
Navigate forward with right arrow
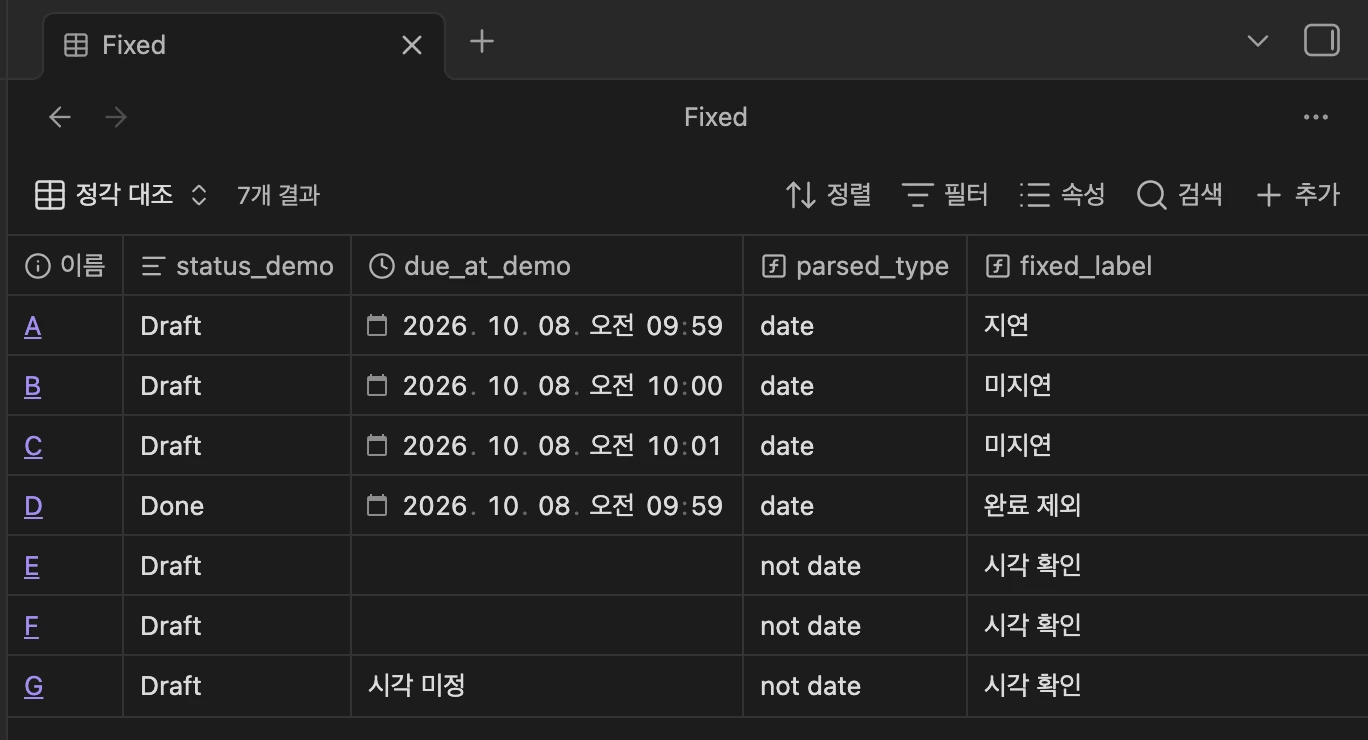coord(116,117)
